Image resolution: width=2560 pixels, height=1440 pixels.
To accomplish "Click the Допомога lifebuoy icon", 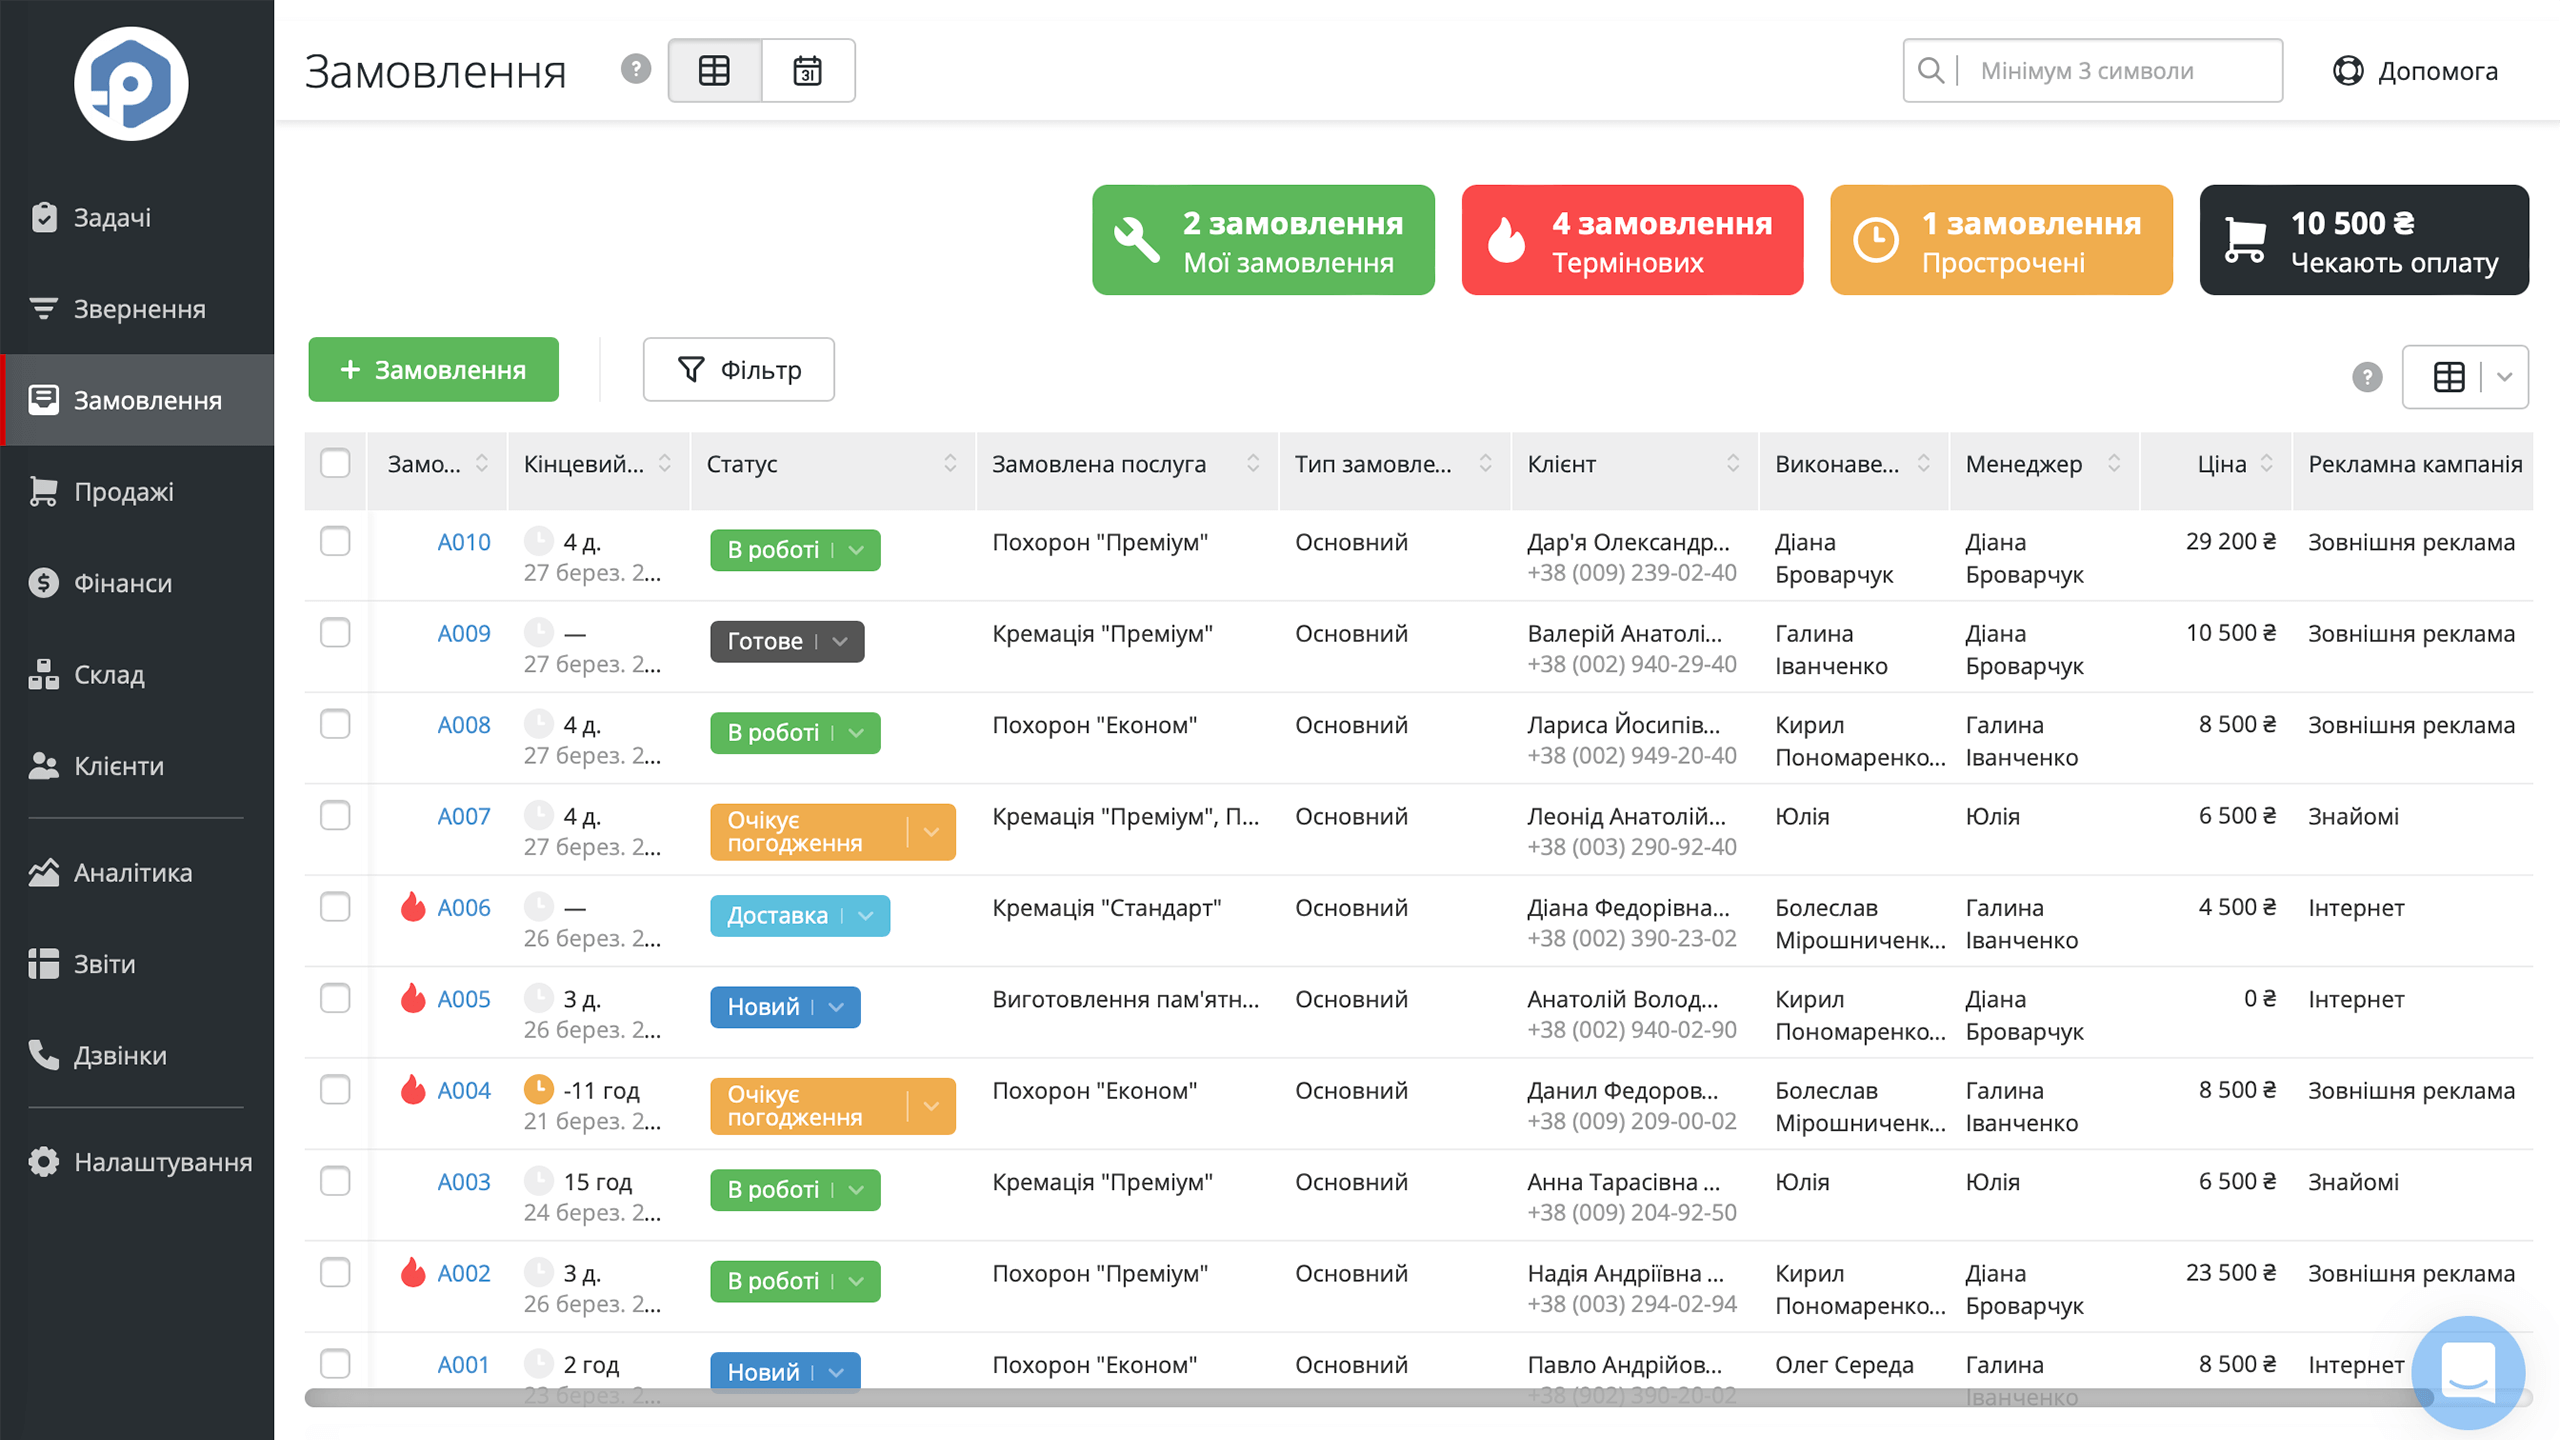I will click(2347, 71).
